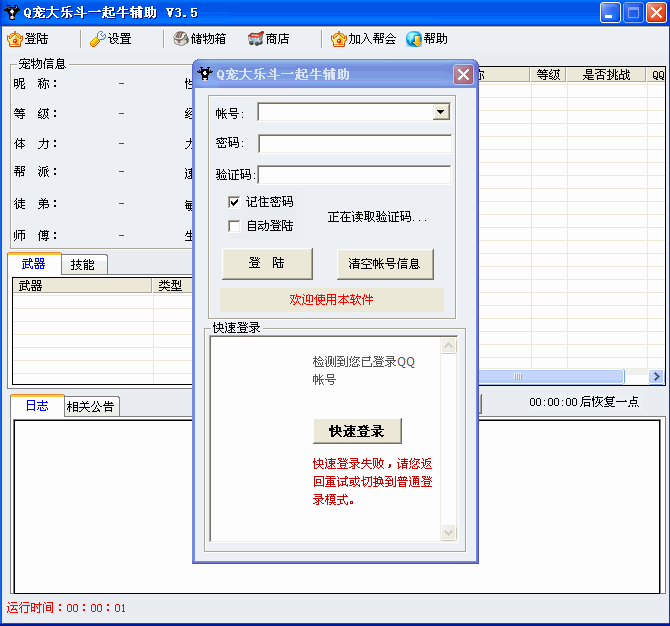
Task: Click the 师 傅 label
Action: pyautogui.click(x=35, y=235)
